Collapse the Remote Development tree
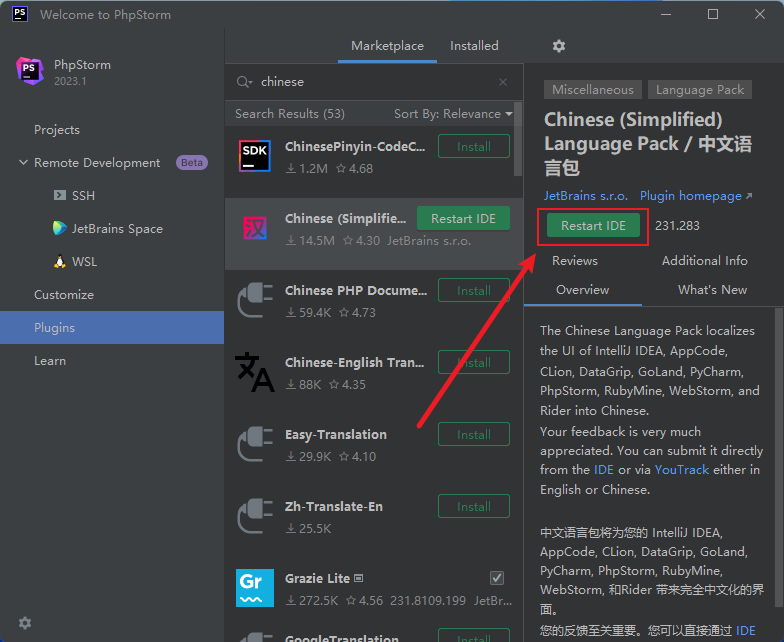This screenshot has height=642, width=784. click(x=23, y=162)
